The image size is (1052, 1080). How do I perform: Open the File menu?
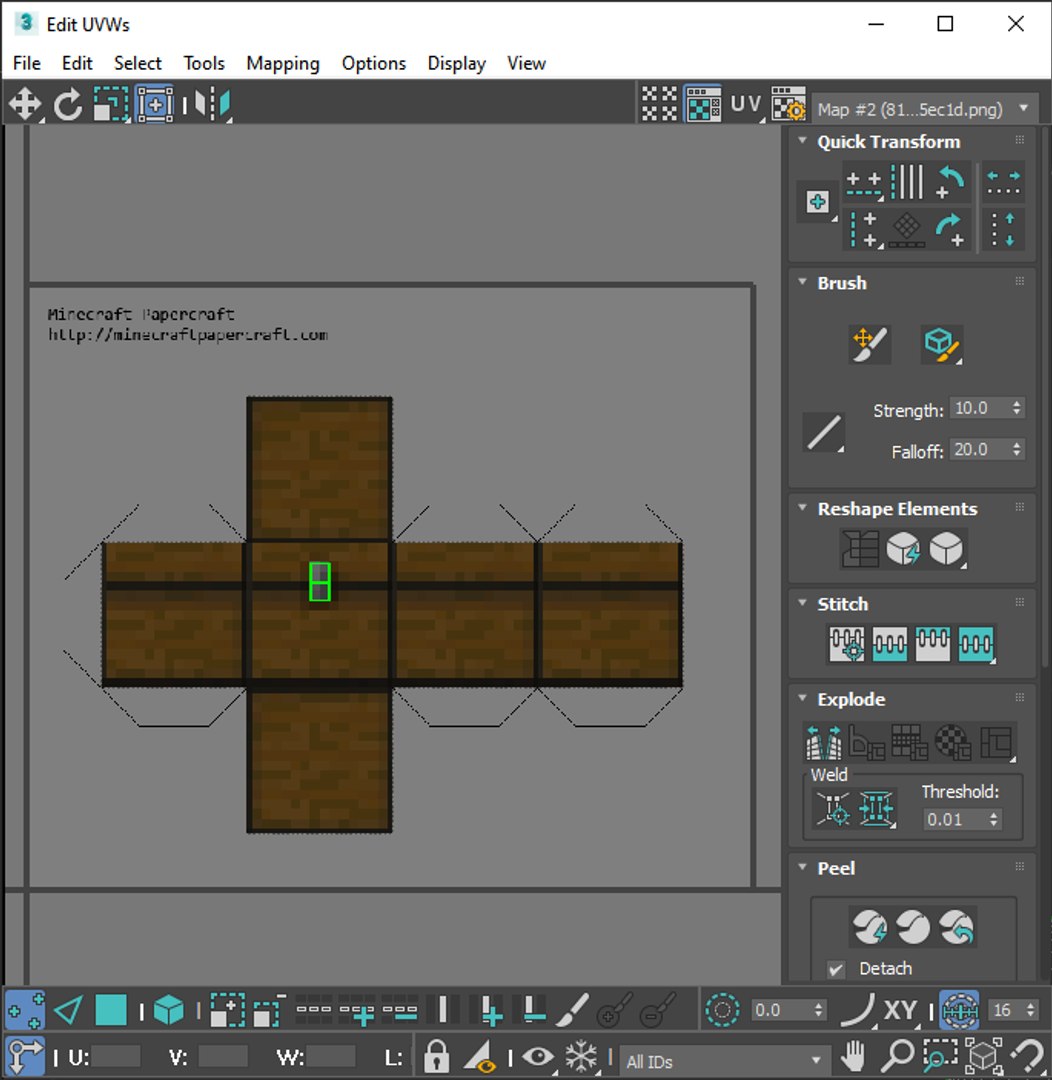tap(27, 63)
